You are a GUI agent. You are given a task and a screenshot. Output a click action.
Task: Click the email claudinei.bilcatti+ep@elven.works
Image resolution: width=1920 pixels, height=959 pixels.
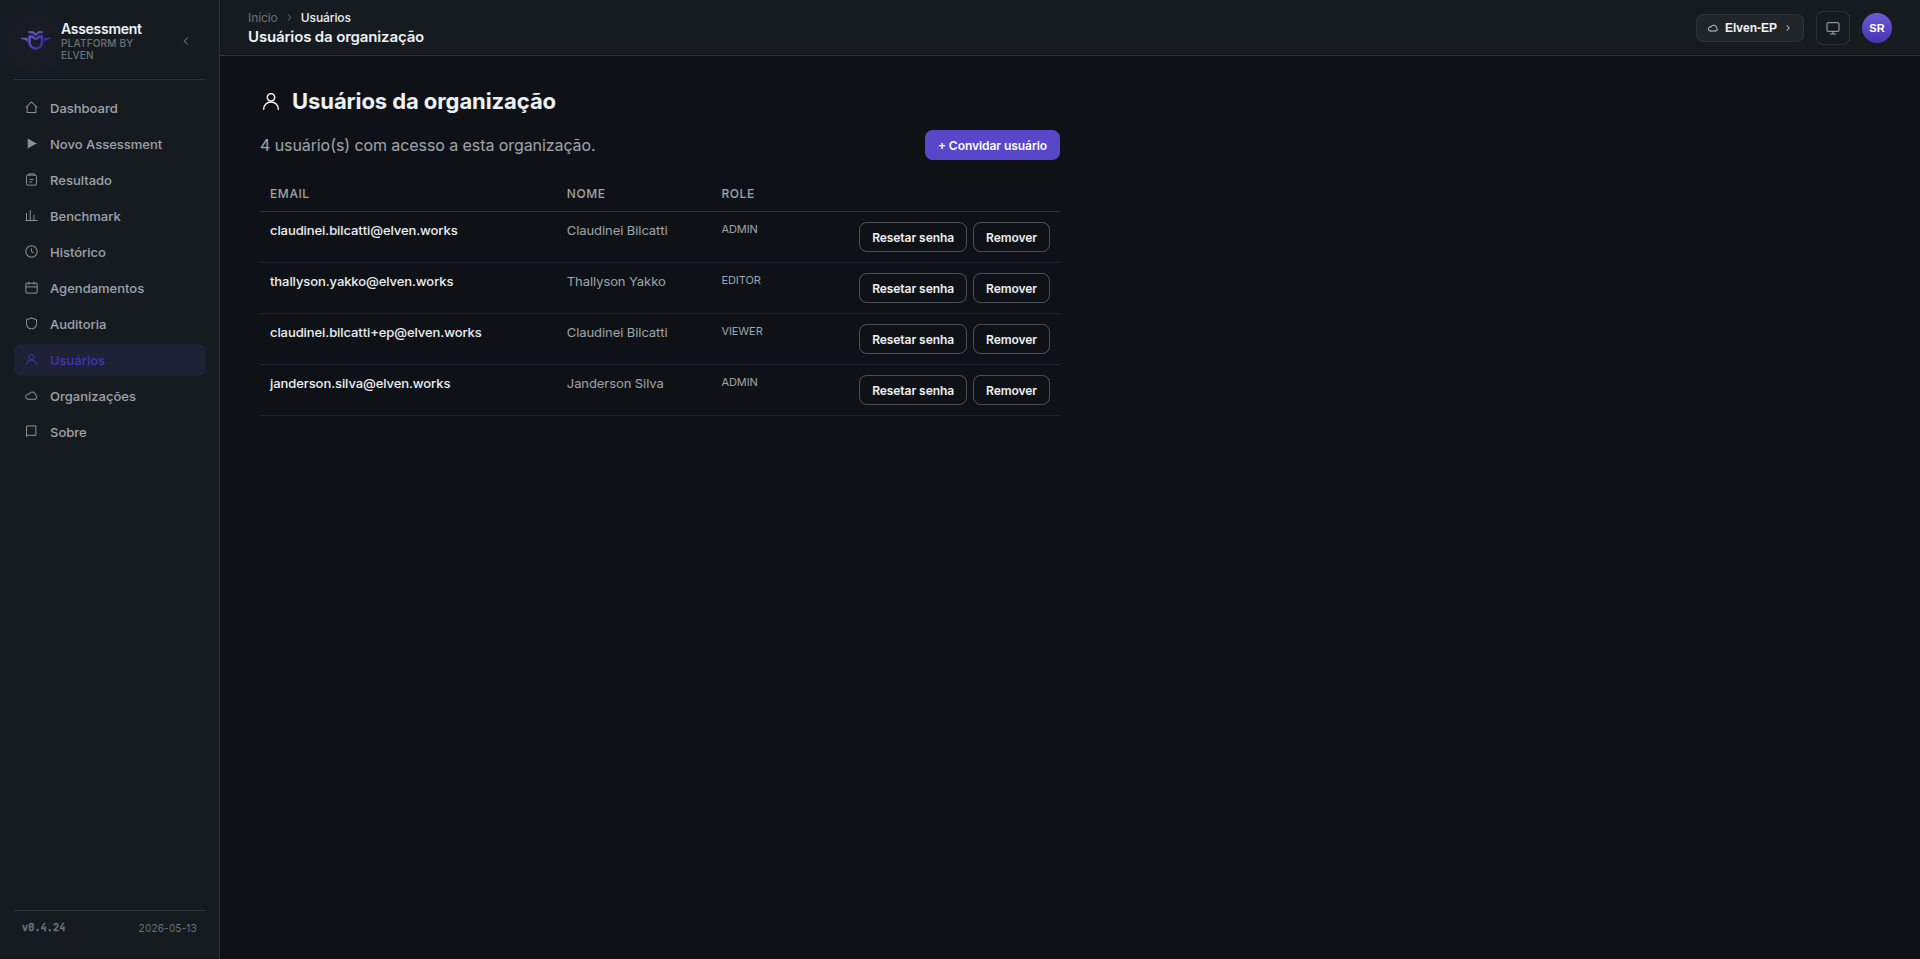[x=376, y=333]
